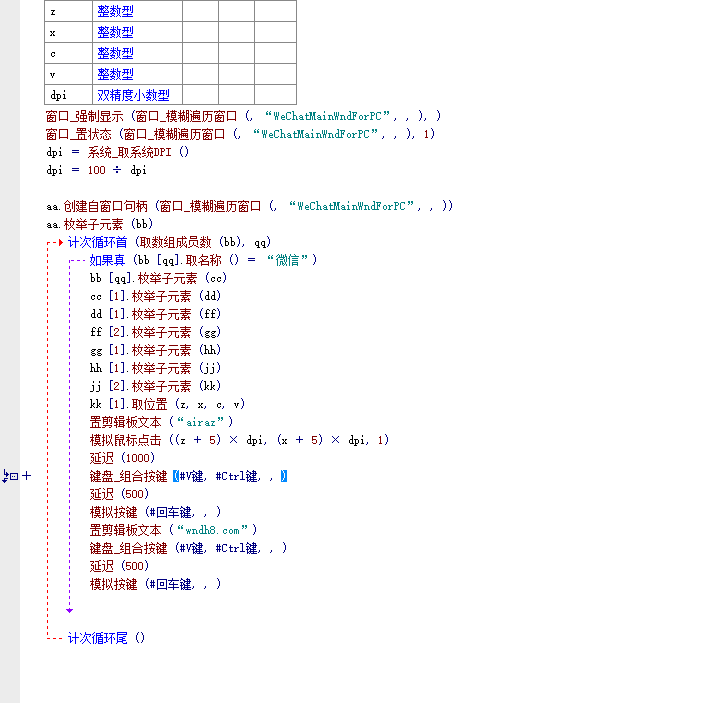708x703 pixels.
Task: Click the plus expand sign in left margin
Action: (x=27, y=475)
